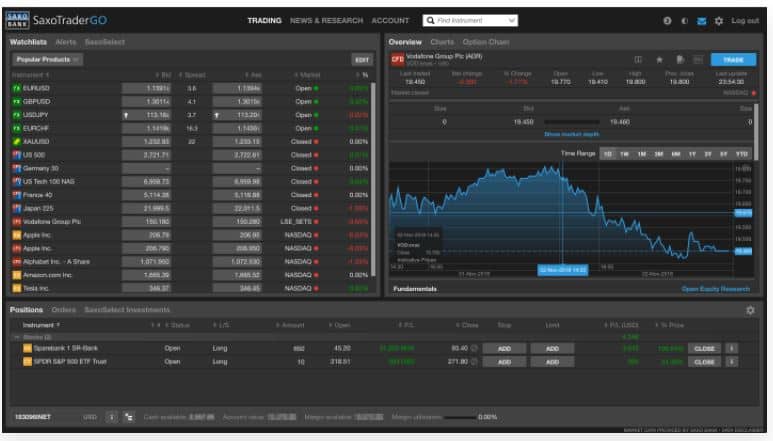Toggle the dark/light theme contrast icon
773x441 pixels.
[684, 21]
